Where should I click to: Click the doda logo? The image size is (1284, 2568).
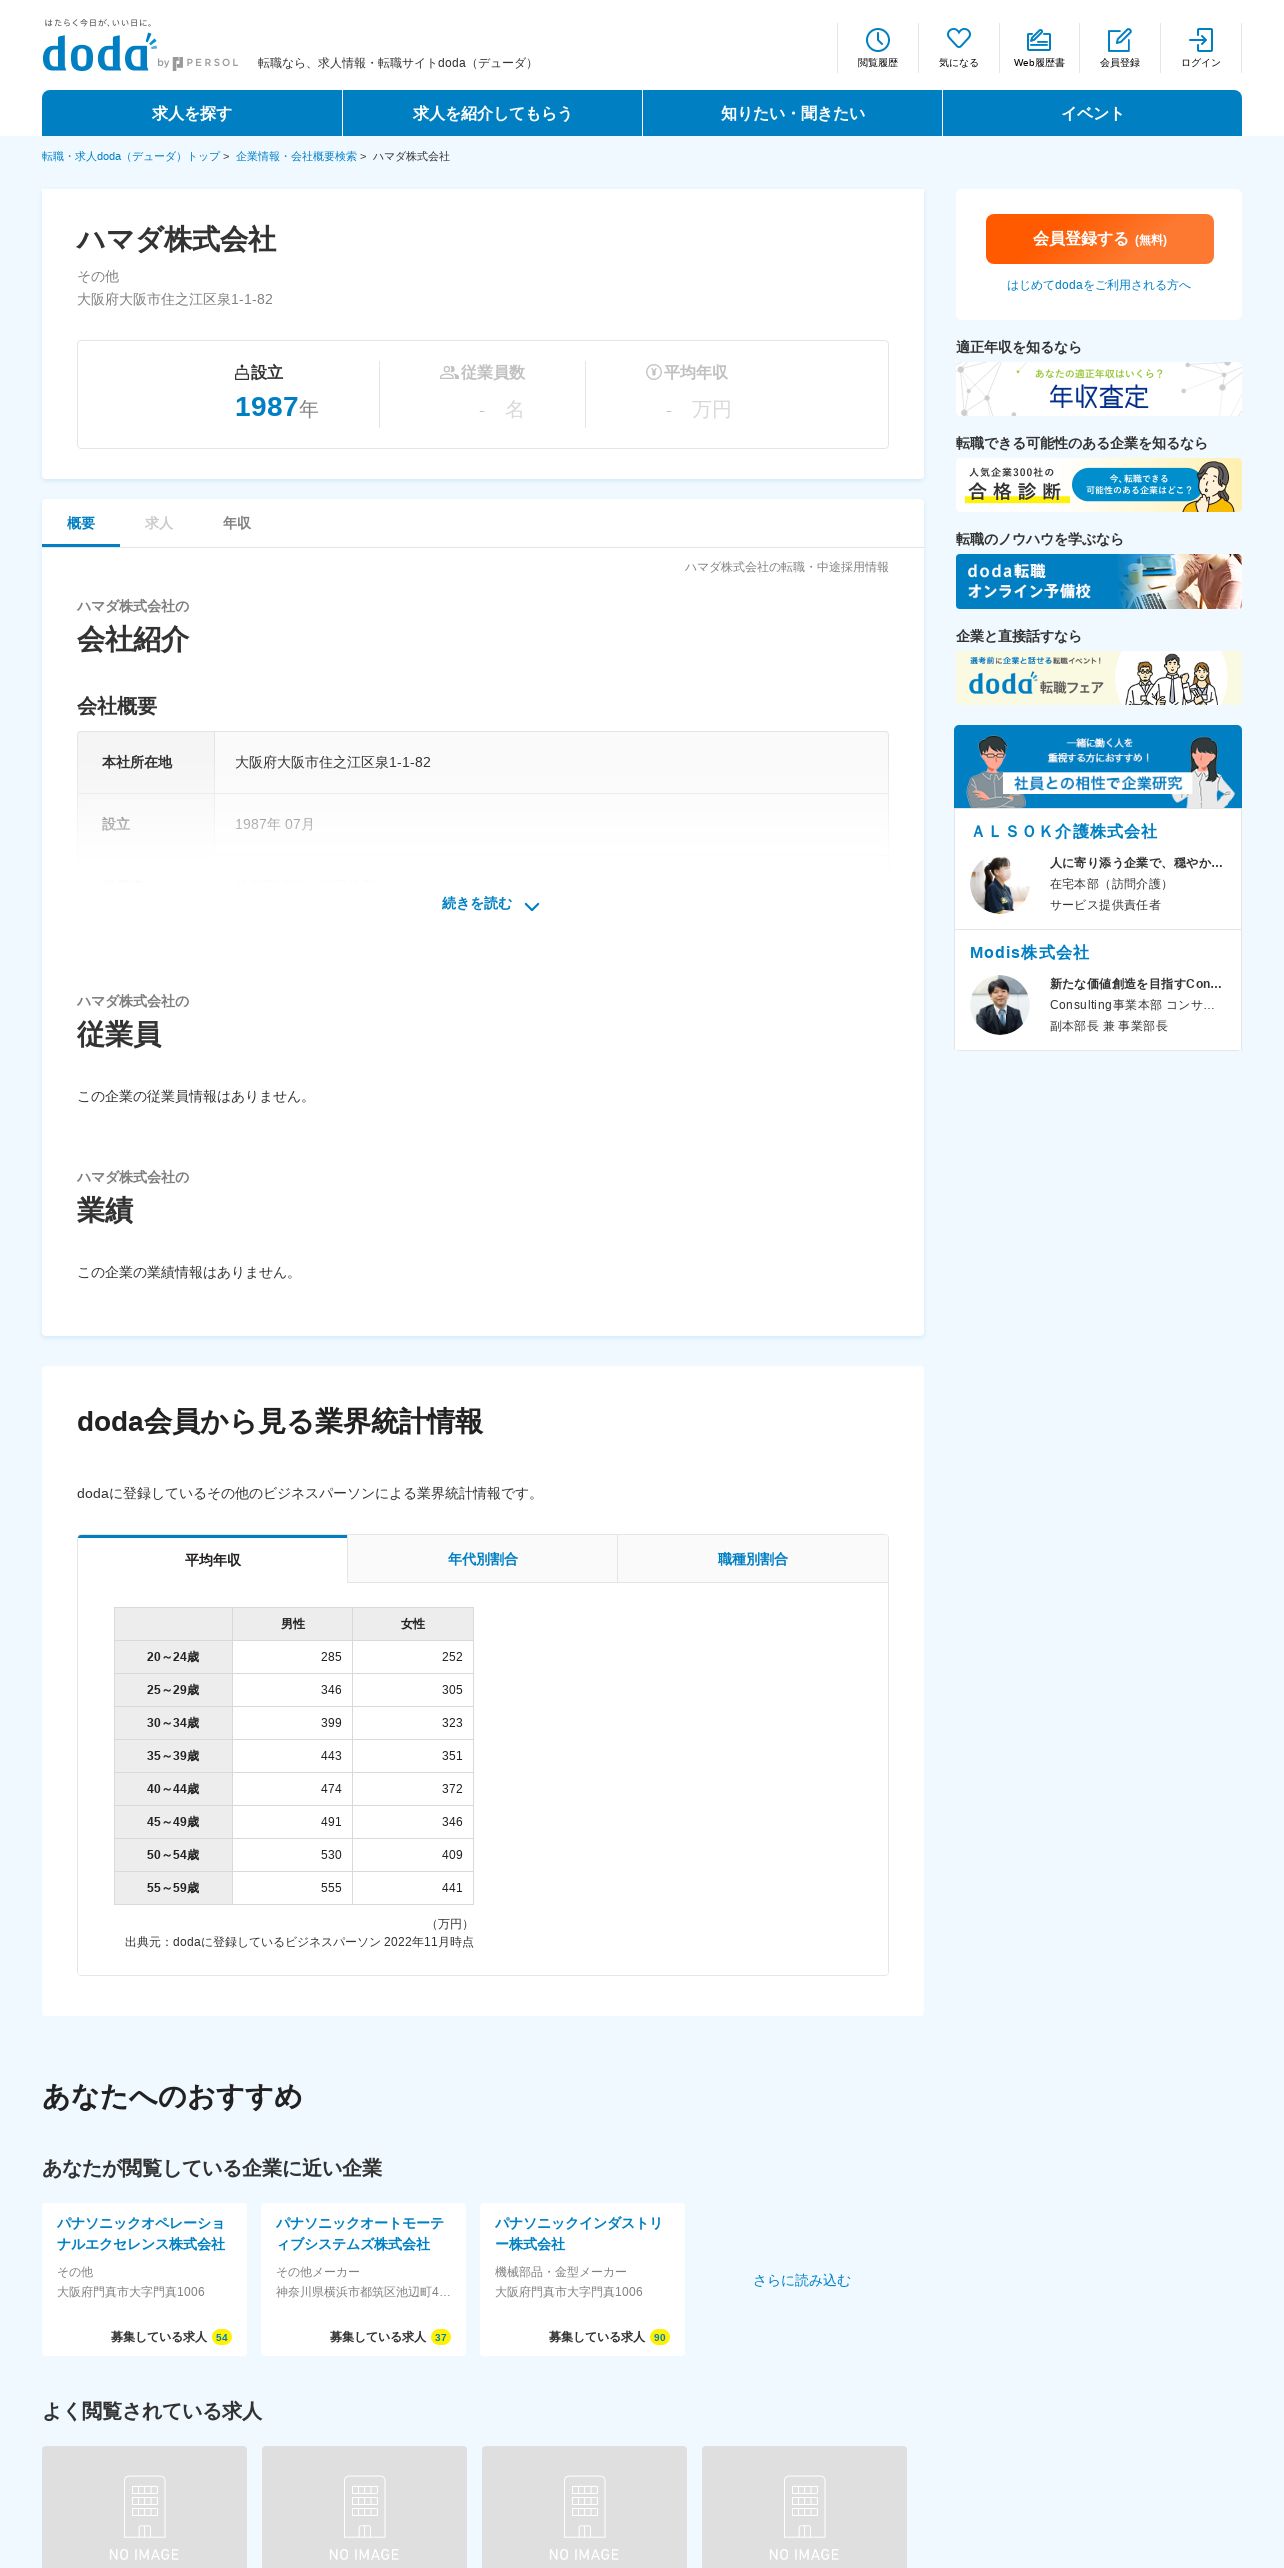pos(99,53)
